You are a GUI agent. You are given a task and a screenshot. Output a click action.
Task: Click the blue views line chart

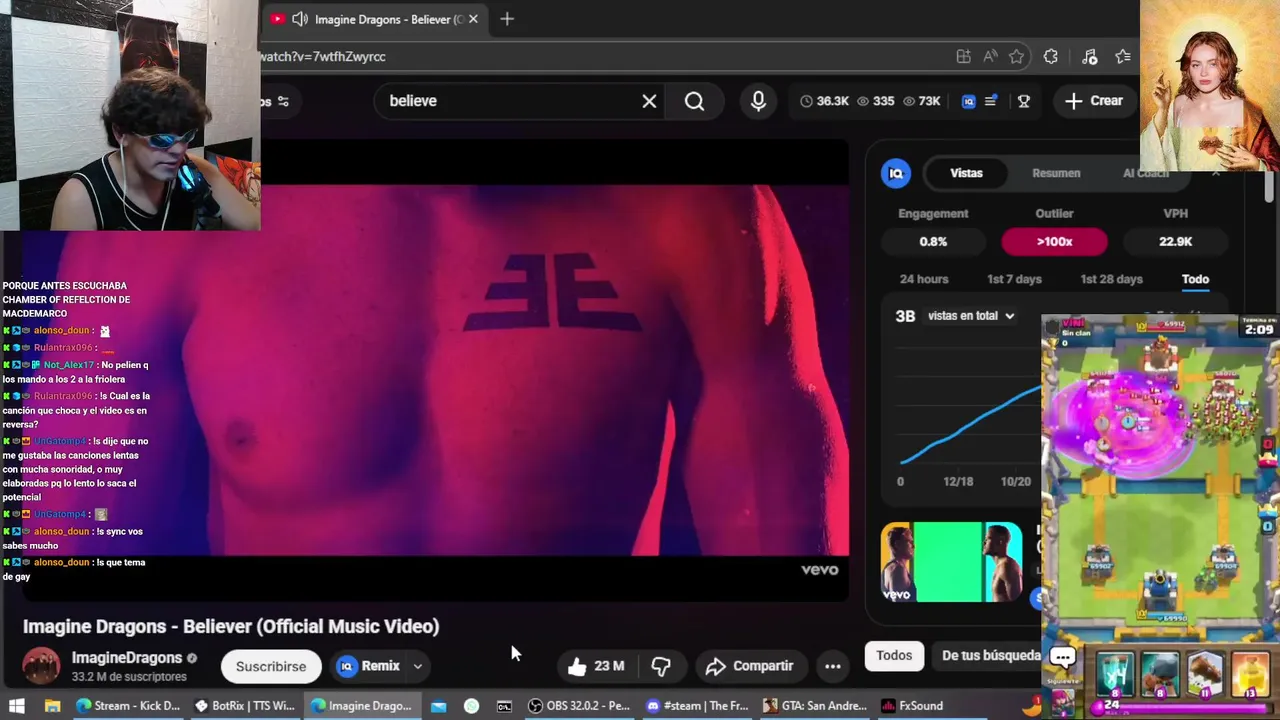pyautogui.click(x=970, y=425)
